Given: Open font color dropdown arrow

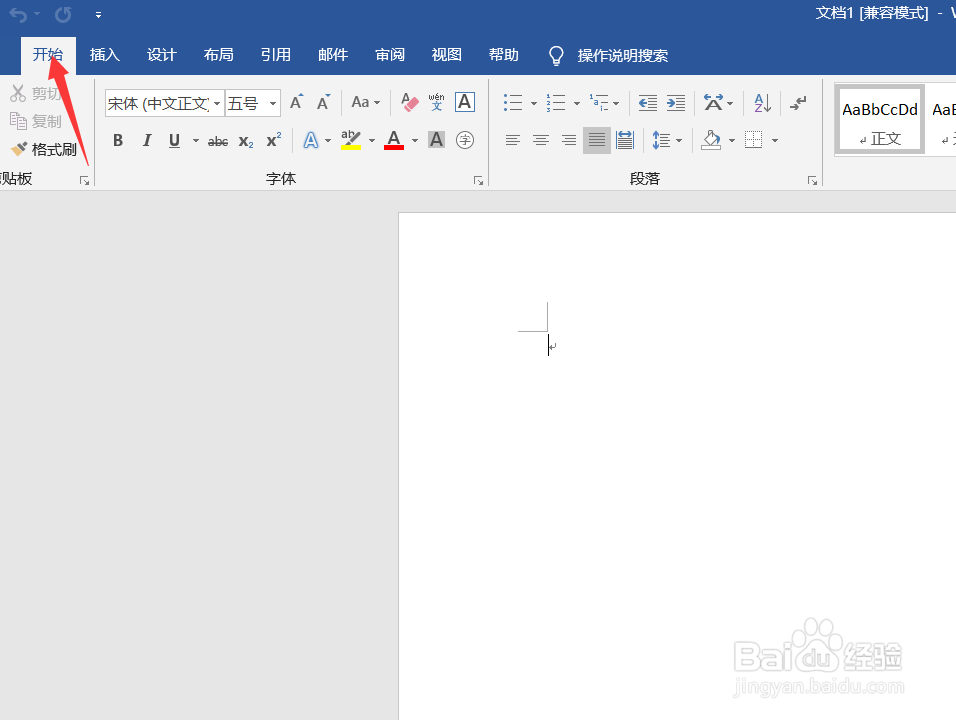Looking at the screenshot, I should click(x=415, y=141).
